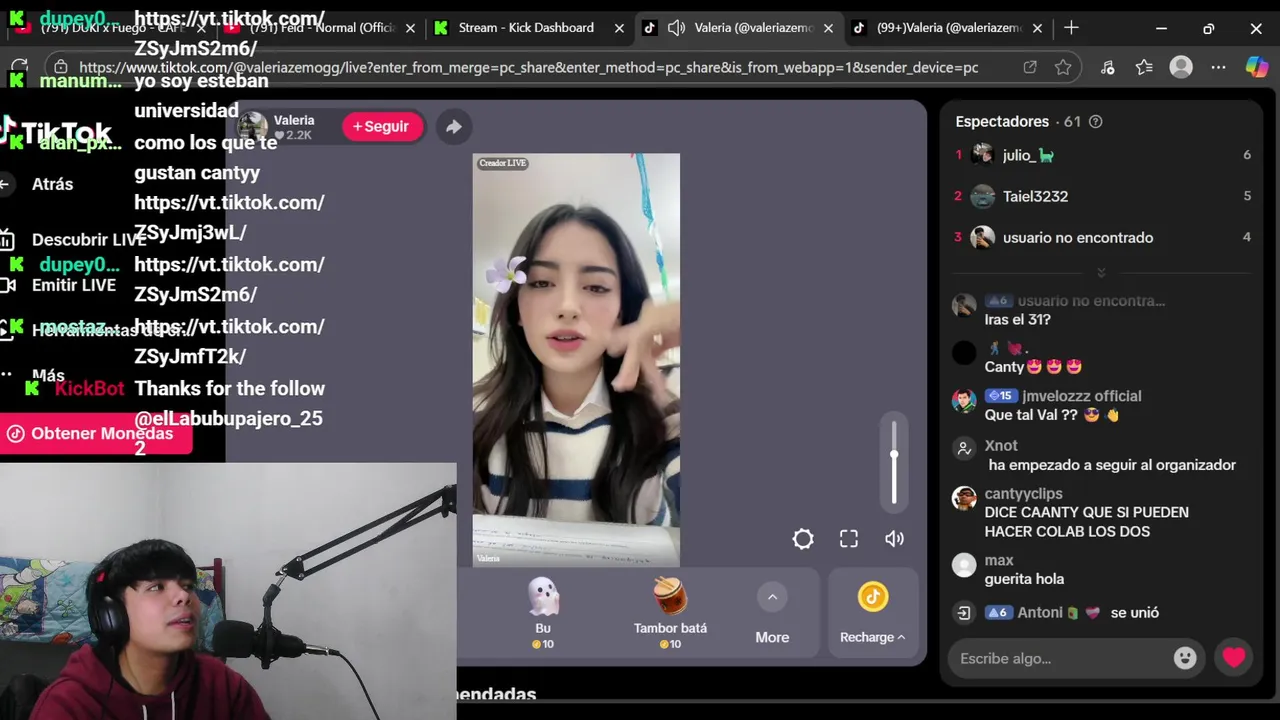Open browser settings and more menu
Image resolution: width=1280 pixels, height=720 pixels.
click(x=1218, y=68)
